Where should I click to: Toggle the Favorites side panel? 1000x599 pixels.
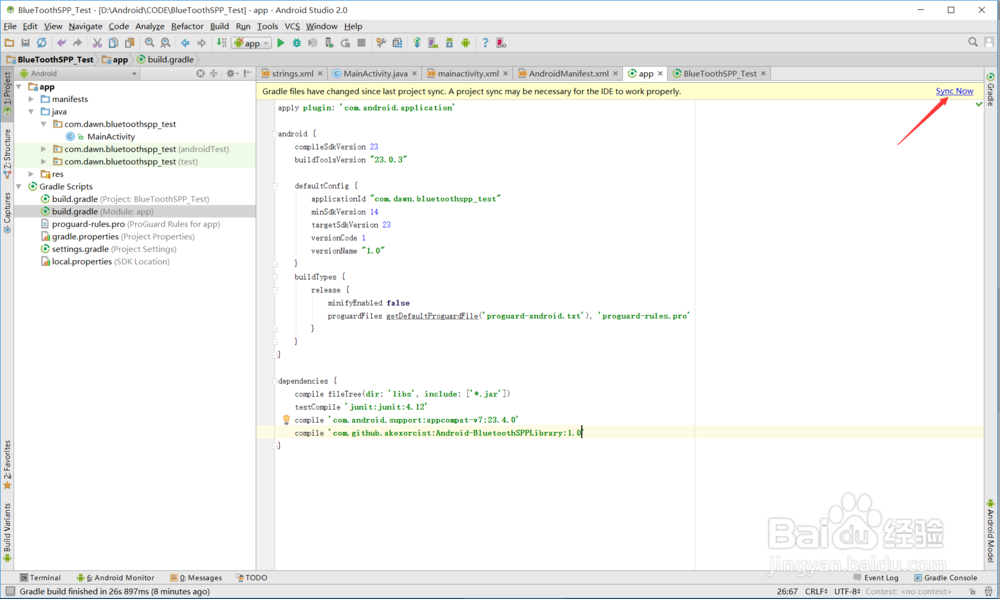pyautogui.click(x=7, y=465)
